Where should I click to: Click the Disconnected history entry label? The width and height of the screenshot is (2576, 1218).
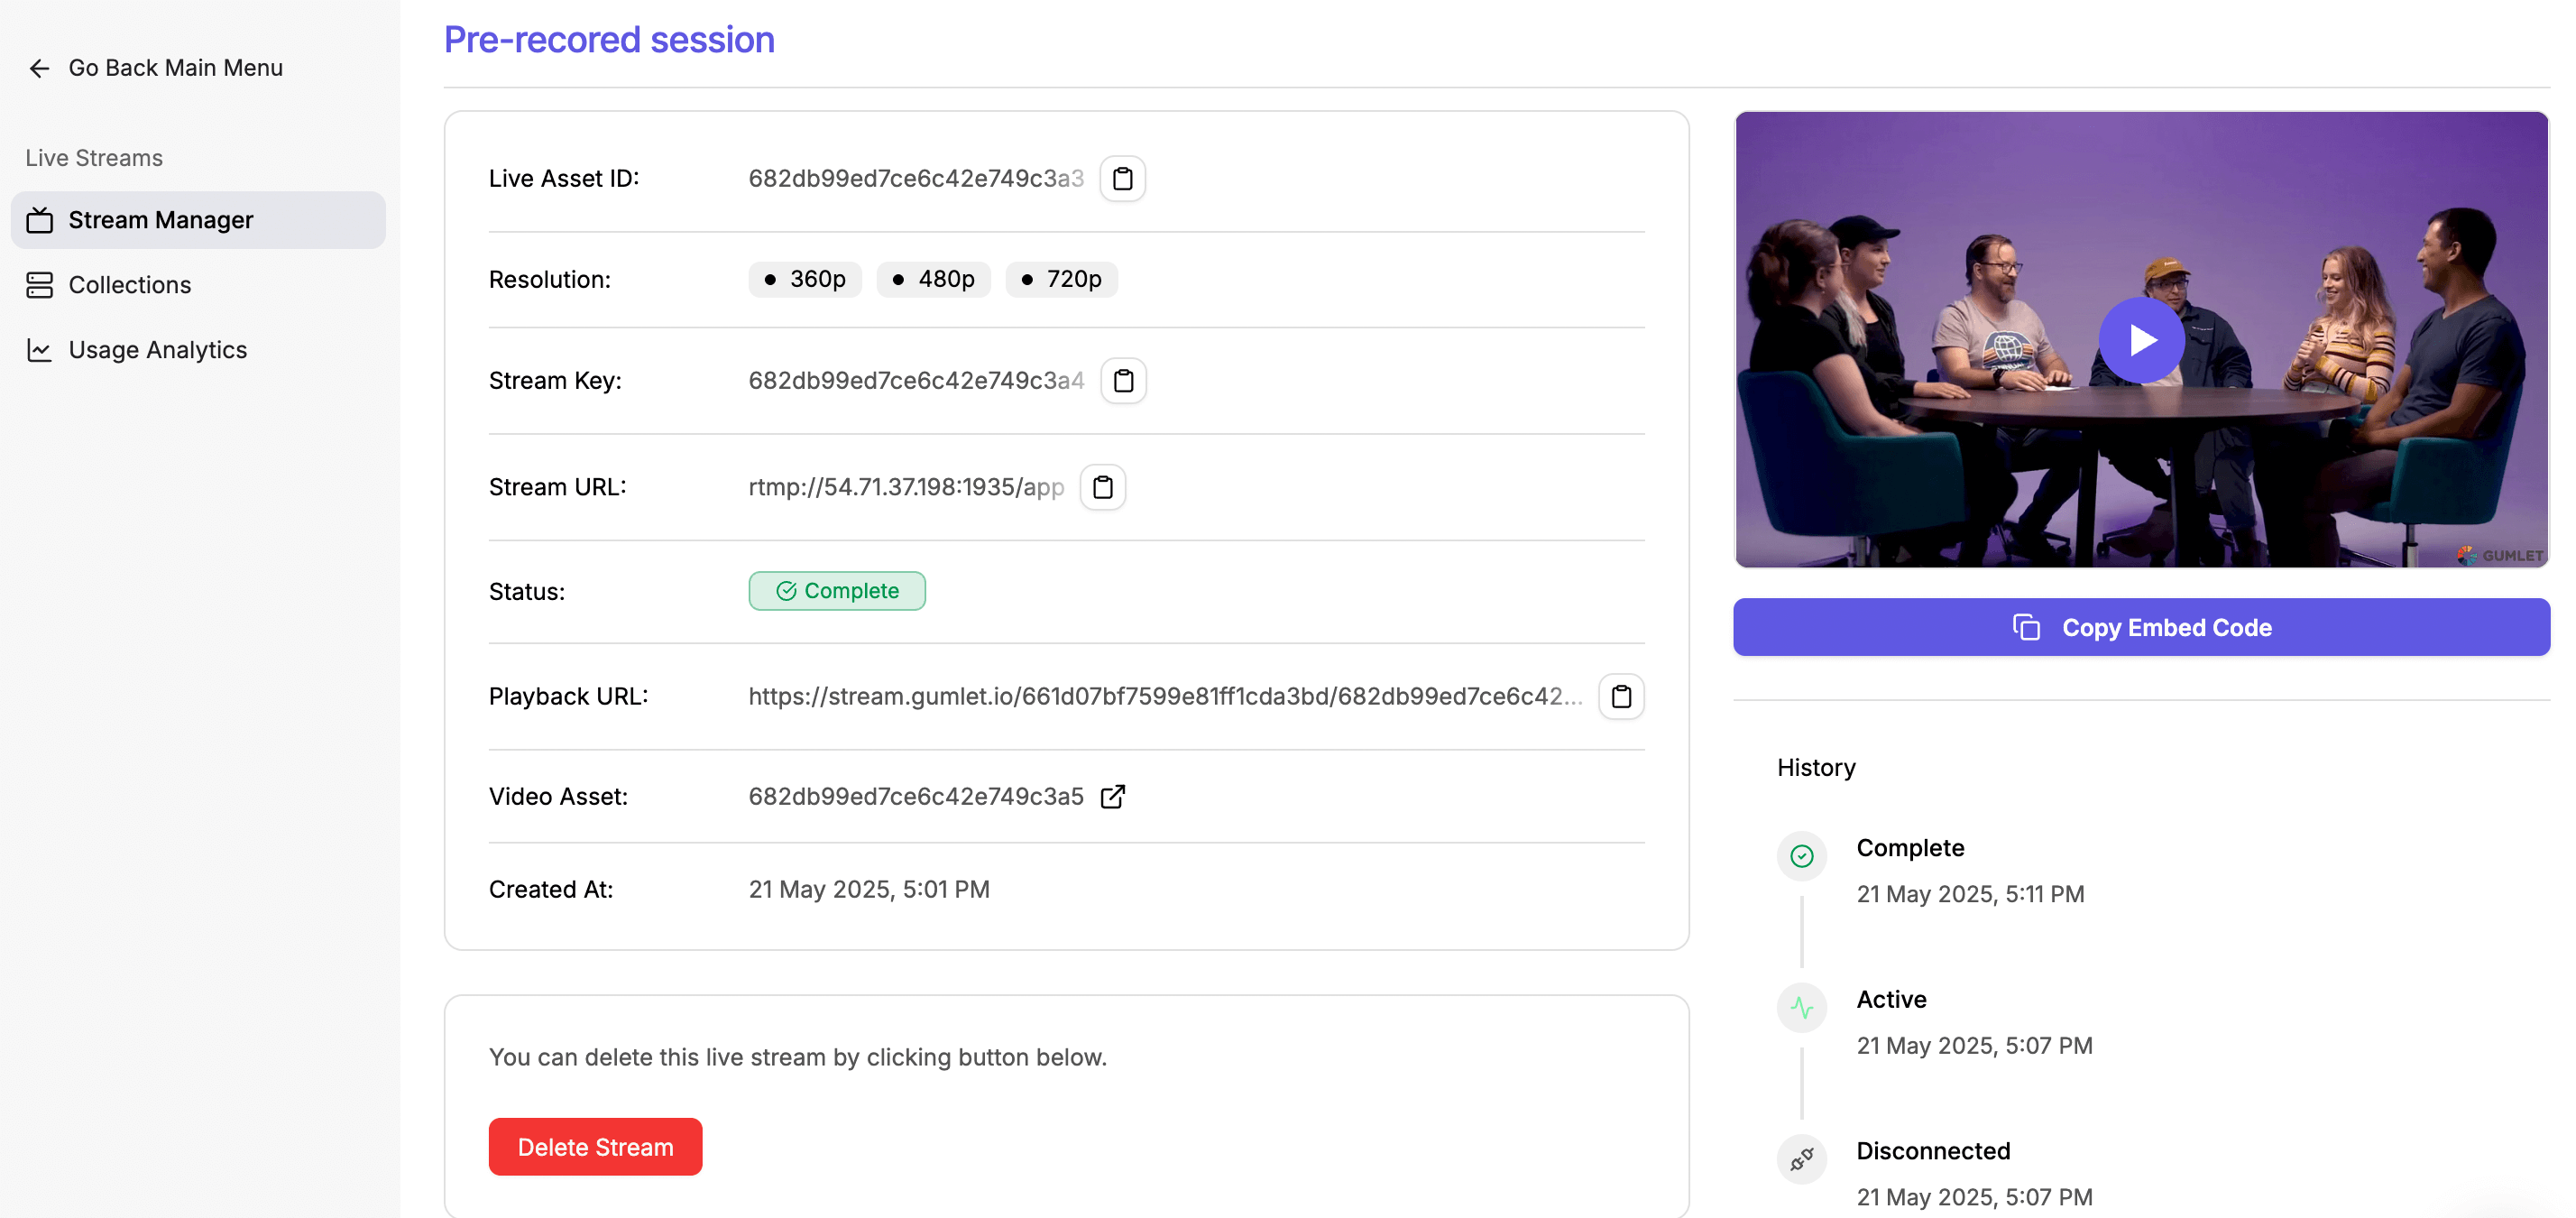(1933, 1151)
